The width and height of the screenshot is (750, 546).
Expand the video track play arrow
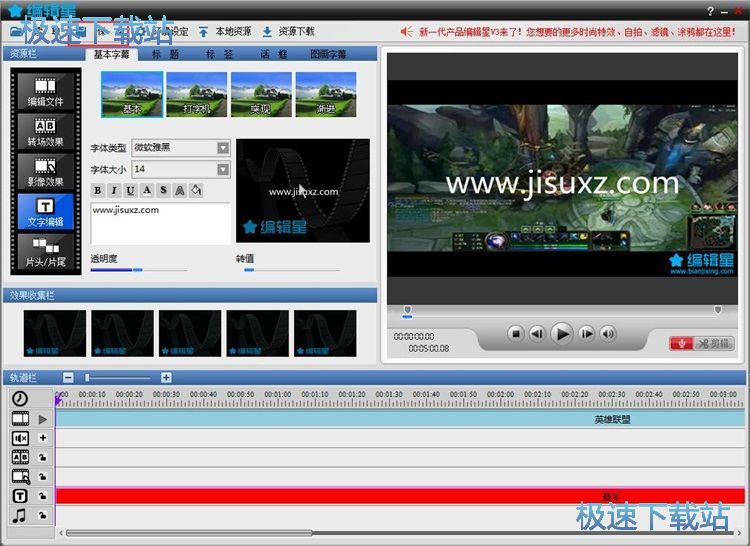[43, 419]
